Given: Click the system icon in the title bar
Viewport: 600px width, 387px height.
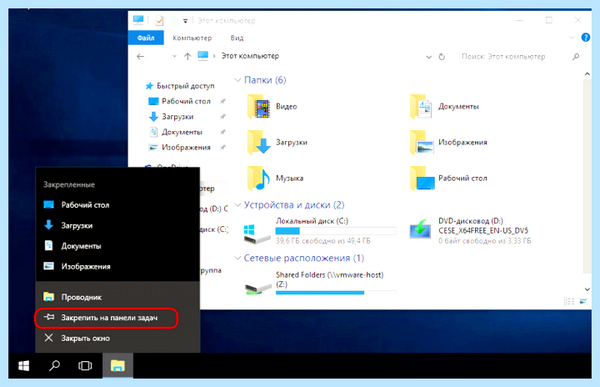Looking at the screenshot, I should pos(138,20).
